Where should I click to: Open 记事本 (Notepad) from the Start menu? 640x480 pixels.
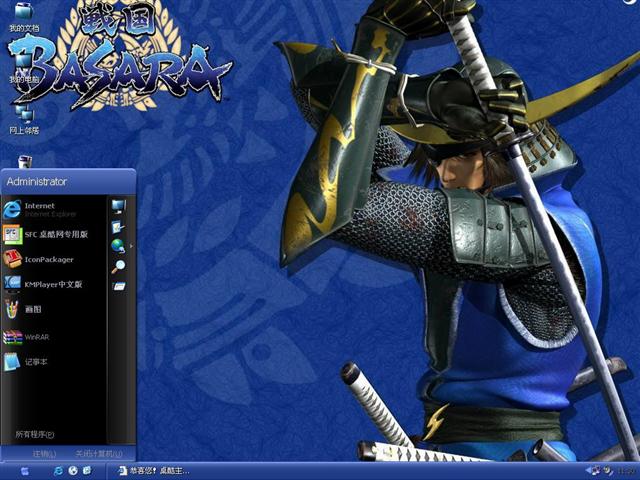(54, 362)
